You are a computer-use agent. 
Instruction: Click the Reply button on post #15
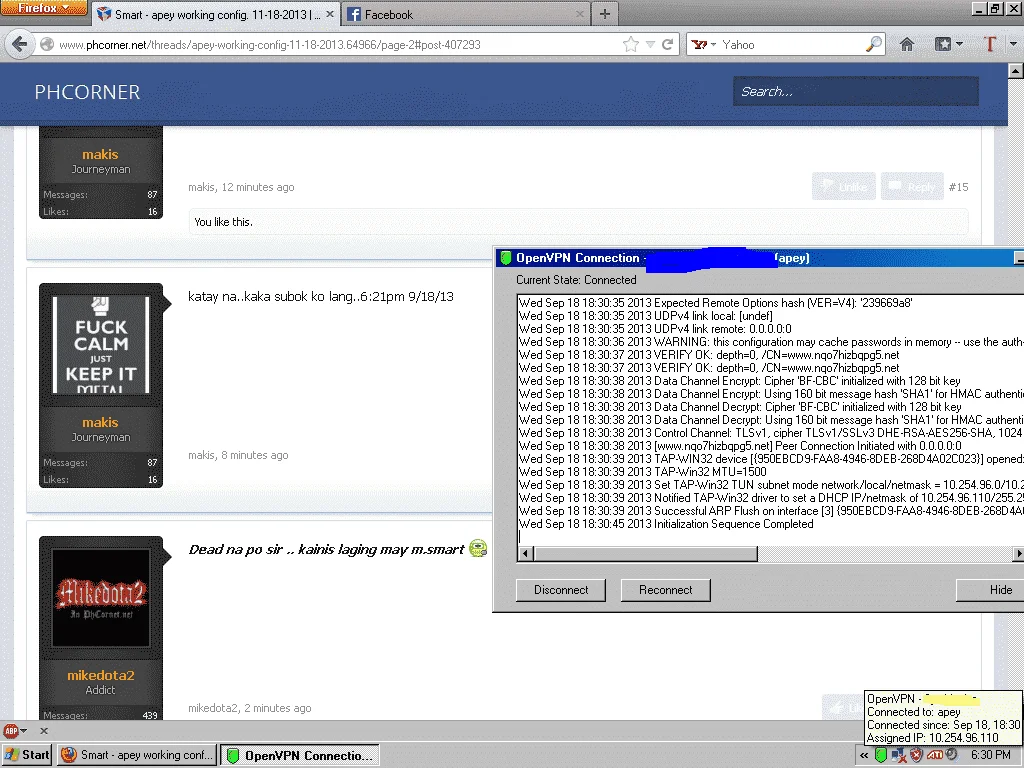click(x=912, y=187)
